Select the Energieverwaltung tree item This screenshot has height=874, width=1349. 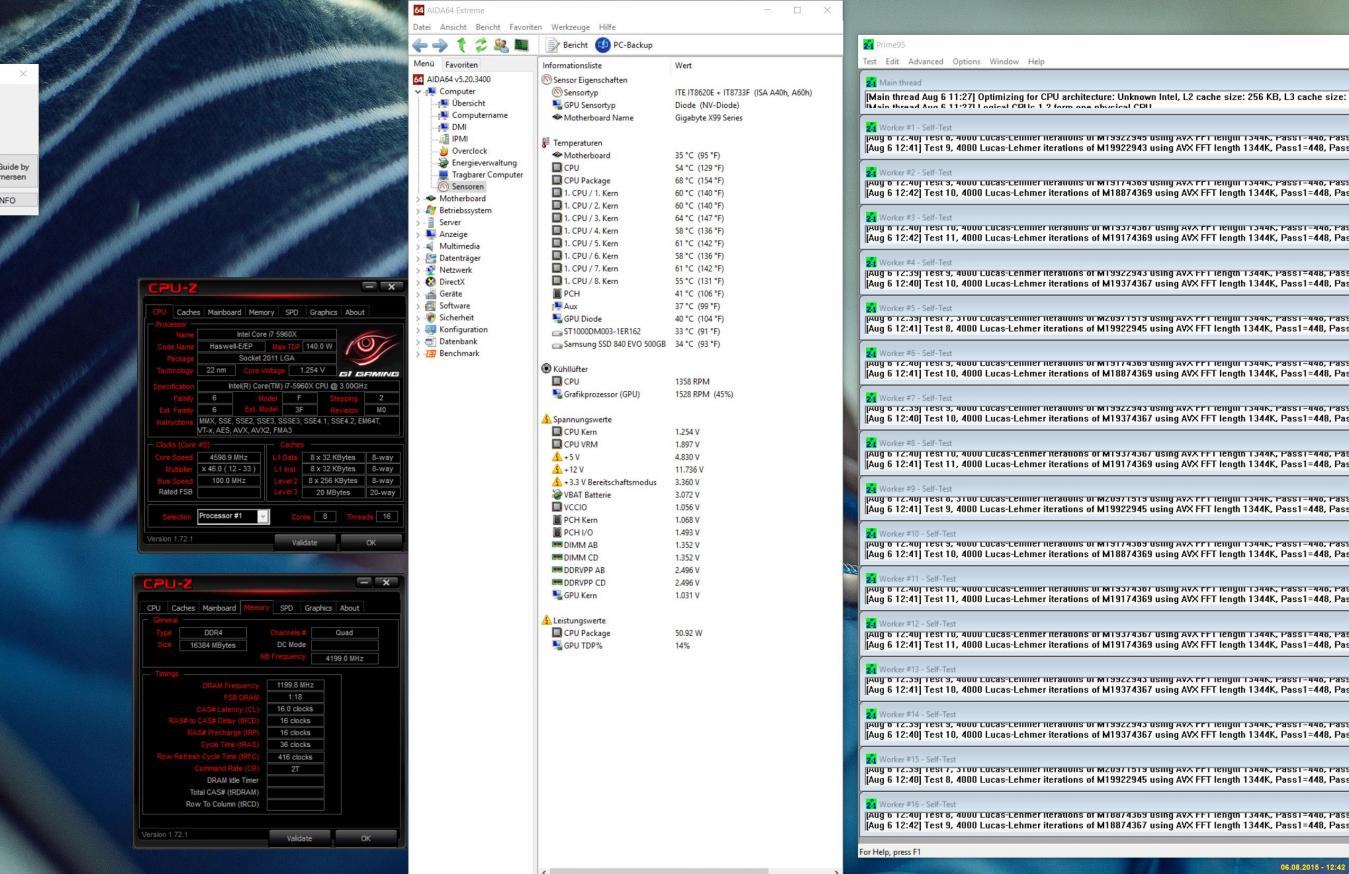[478, 163]
